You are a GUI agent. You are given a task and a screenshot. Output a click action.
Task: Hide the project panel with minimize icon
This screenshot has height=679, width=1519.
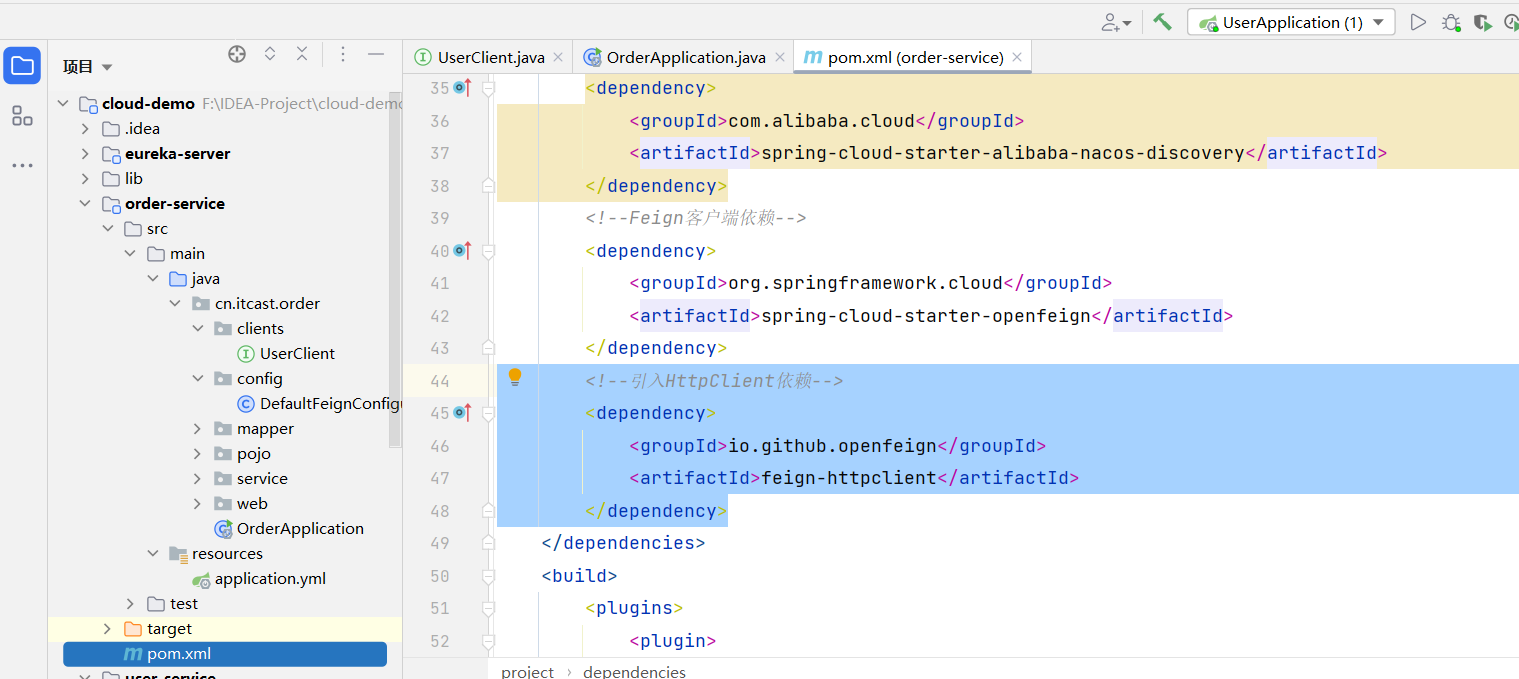click(376, 55)
